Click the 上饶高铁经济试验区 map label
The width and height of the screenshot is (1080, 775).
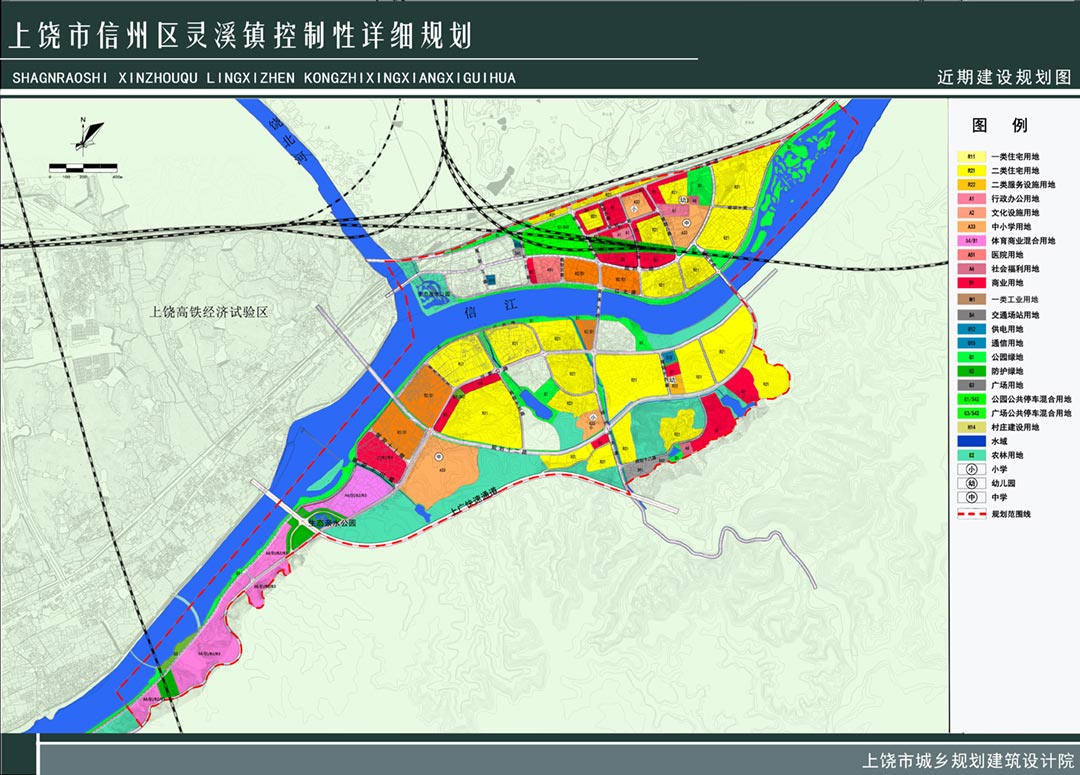pos(210,311)
